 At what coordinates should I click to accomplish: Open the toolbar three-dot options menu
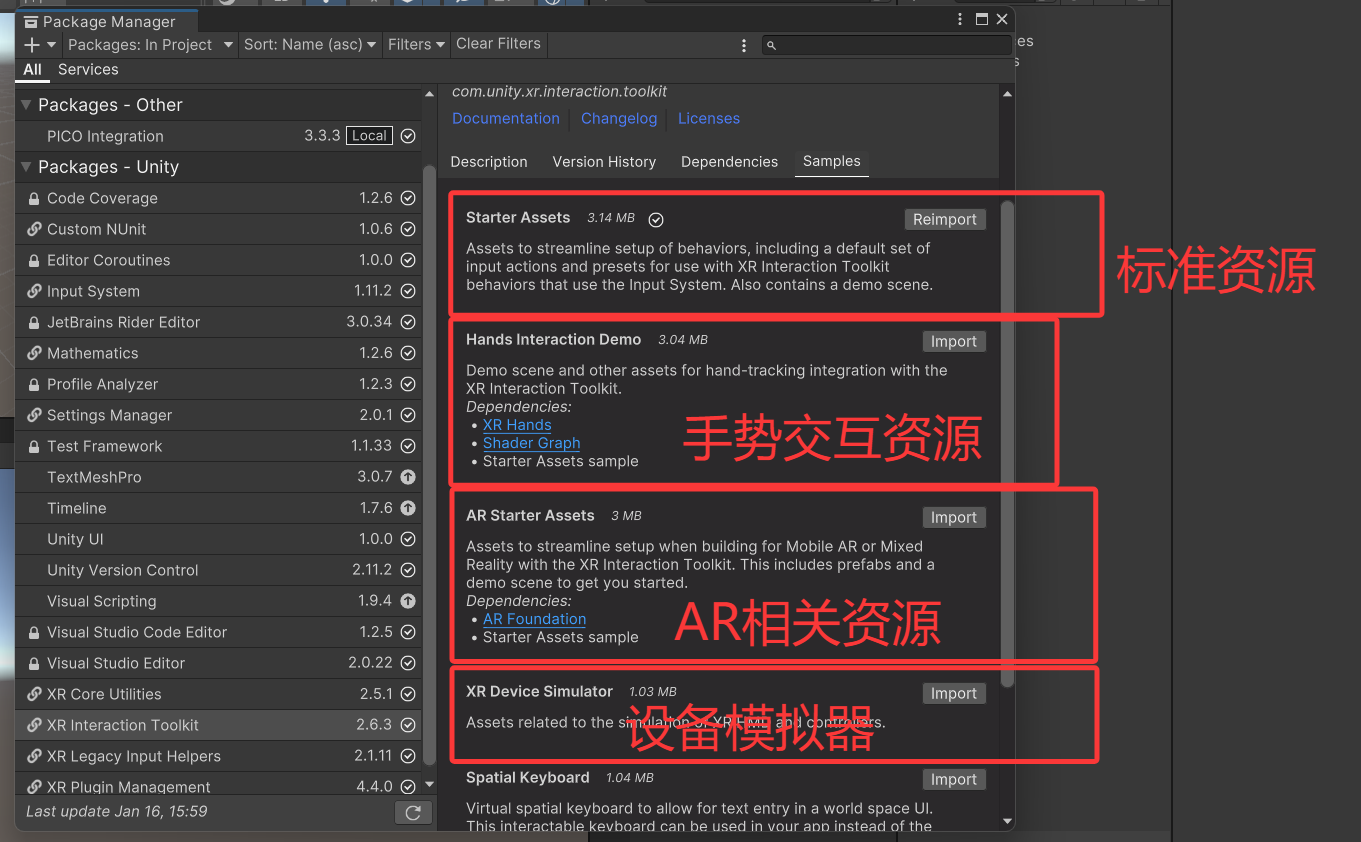(x=744, y=45)
